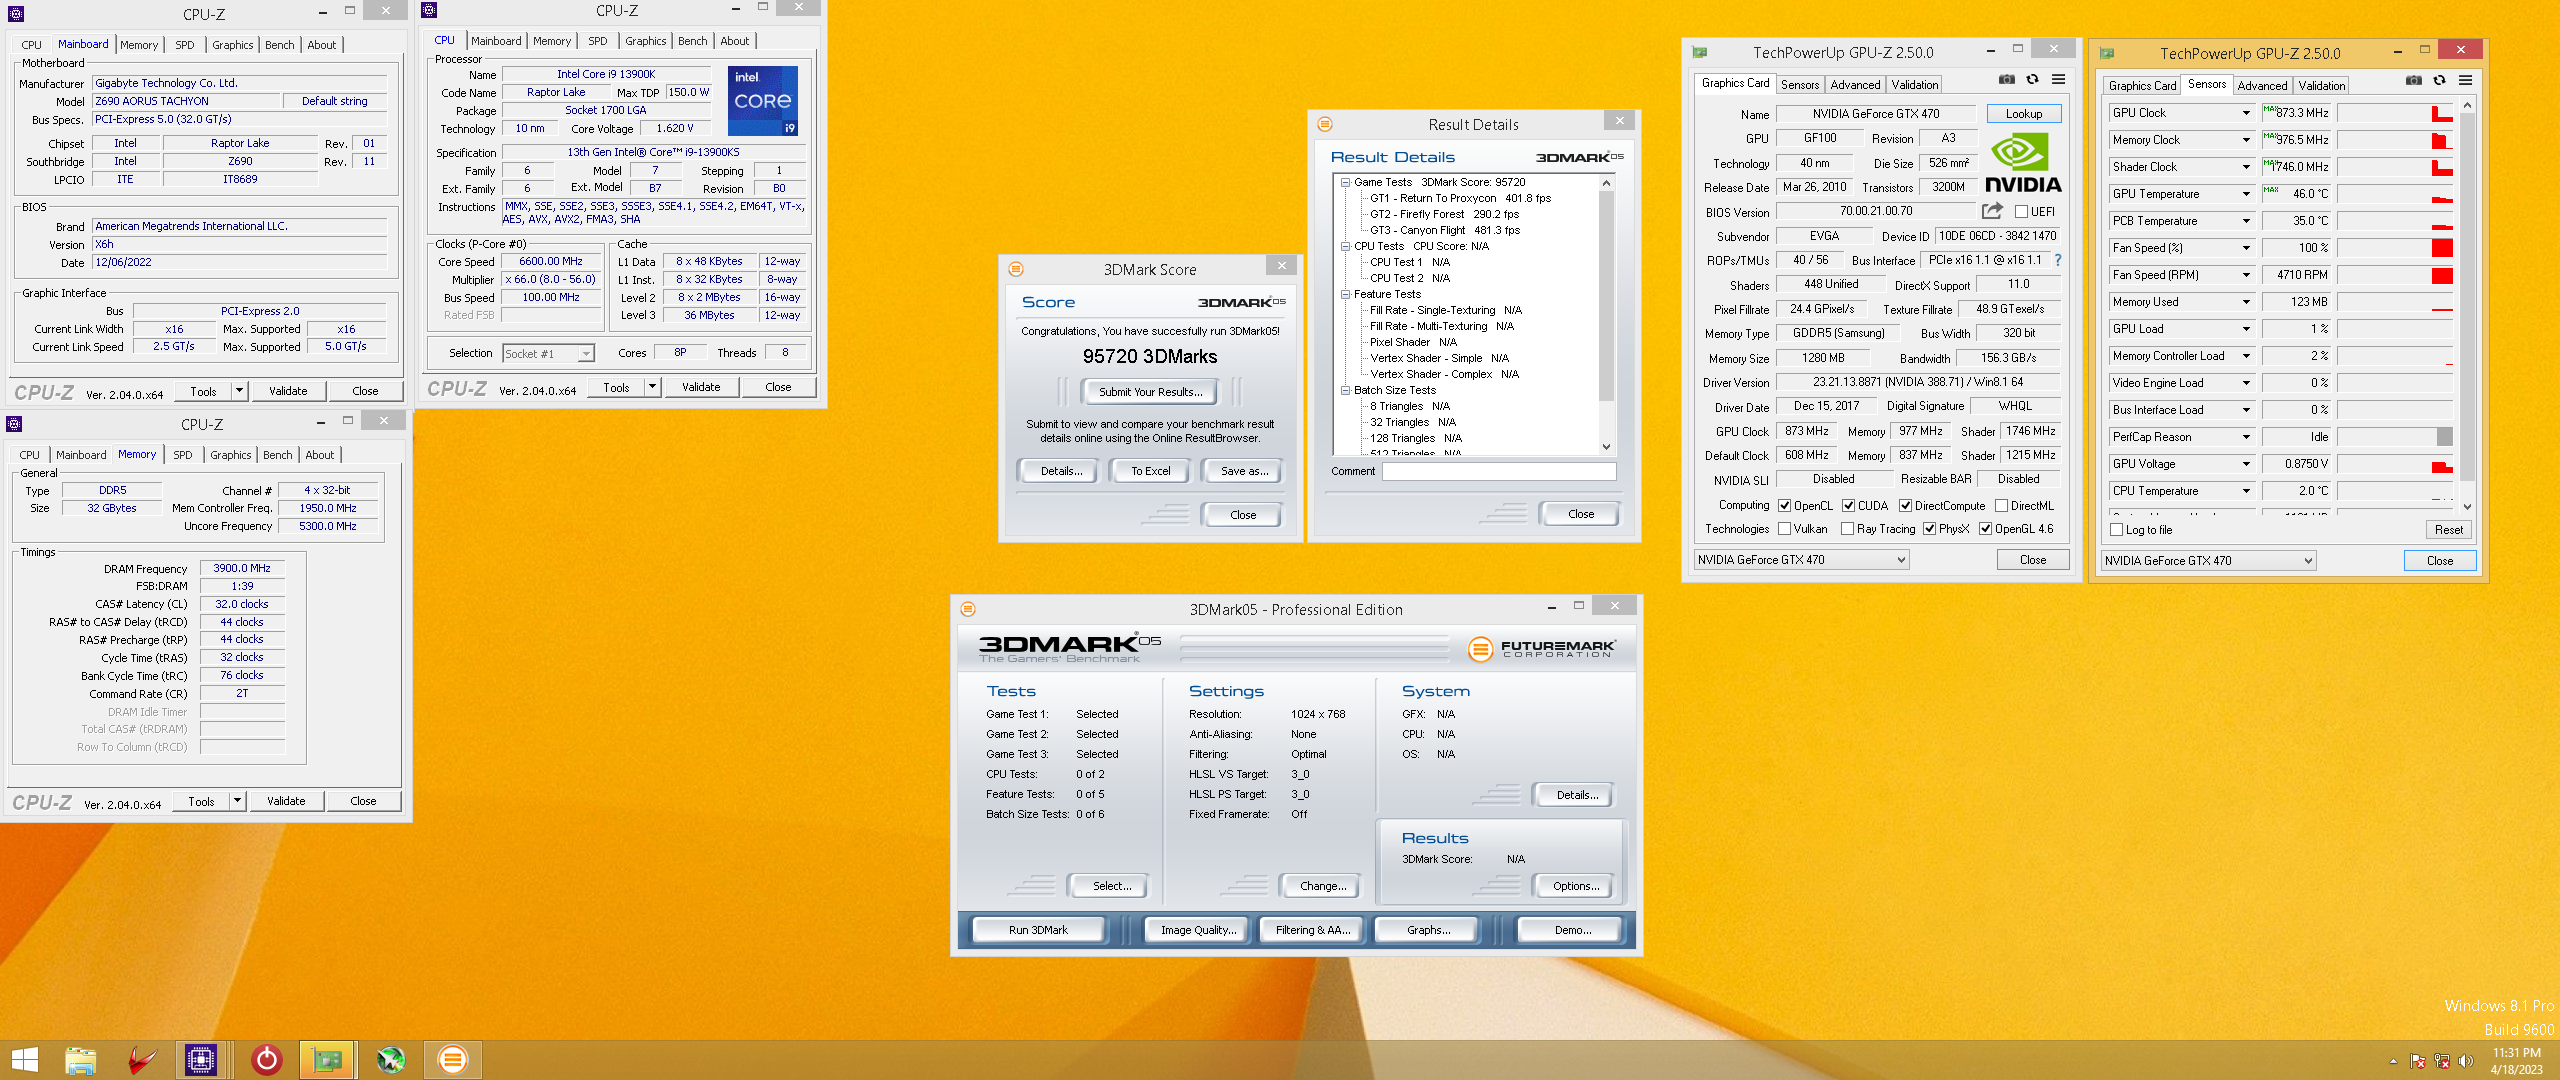Click the CPU-Z chip icon on taskbar

(x=201, y=1060)
